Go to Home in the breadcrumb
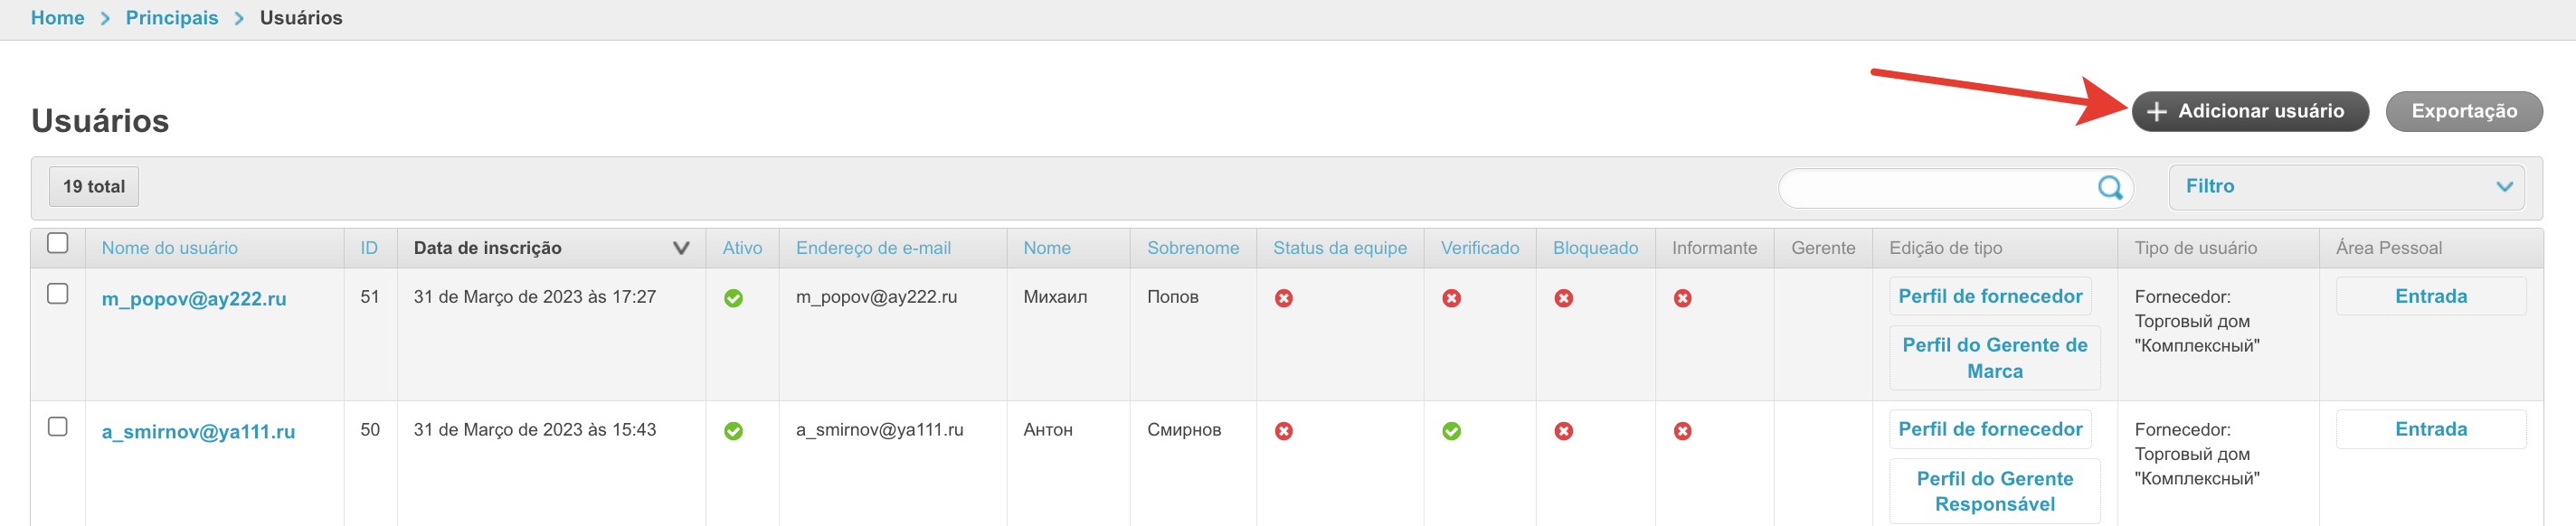Viewport: 2576px width, 526px height. click(57, 18)
